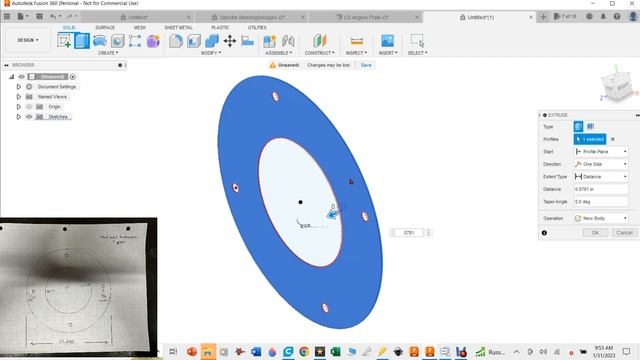
Task: Open the Operation New Body dropdown
Action: coord(601,218)
